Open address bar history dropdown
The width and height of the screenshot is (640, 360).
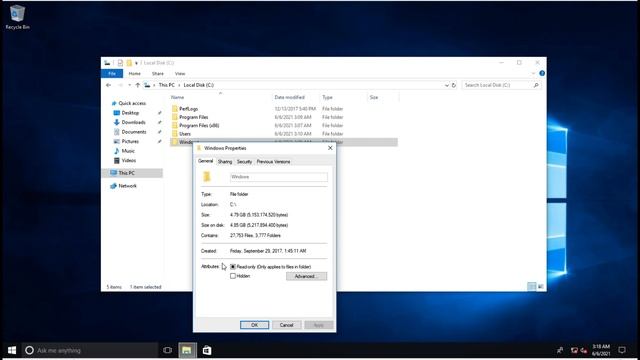tap(447, 85)
